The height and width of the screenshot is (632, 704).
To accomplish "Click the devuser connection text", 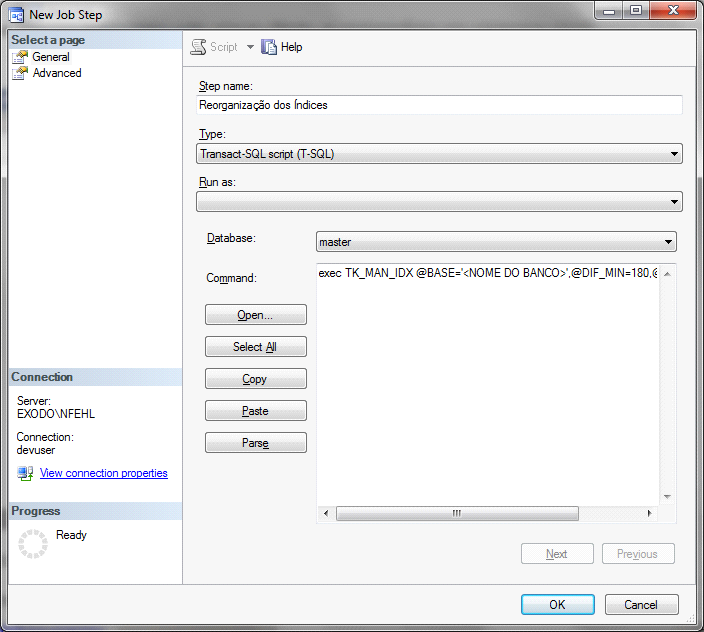I will 36,450.
